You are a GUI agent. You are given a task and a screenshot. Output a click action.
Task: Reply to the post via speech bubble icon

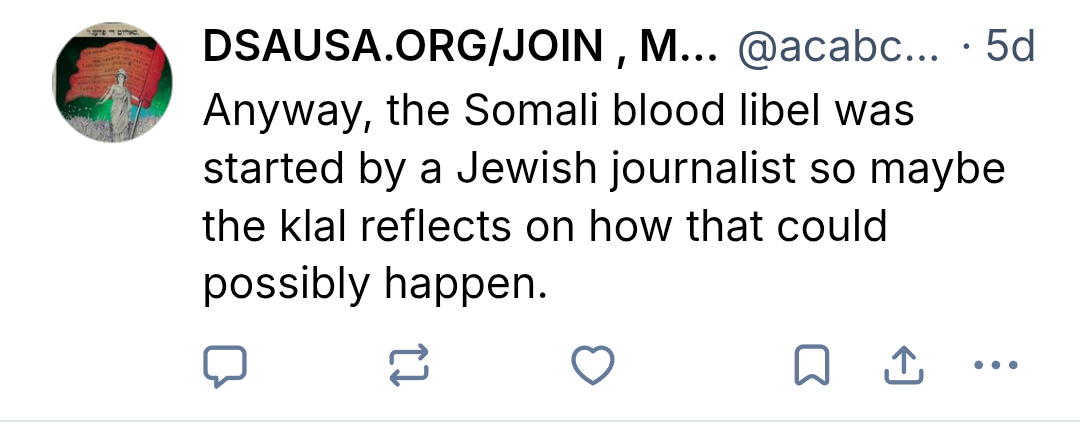224,367
